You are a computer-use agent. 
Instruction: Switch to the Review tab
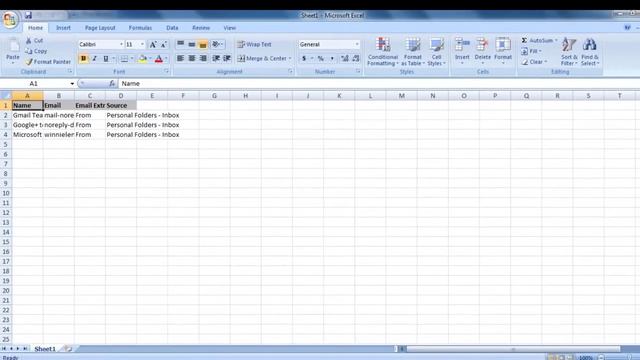201,28
